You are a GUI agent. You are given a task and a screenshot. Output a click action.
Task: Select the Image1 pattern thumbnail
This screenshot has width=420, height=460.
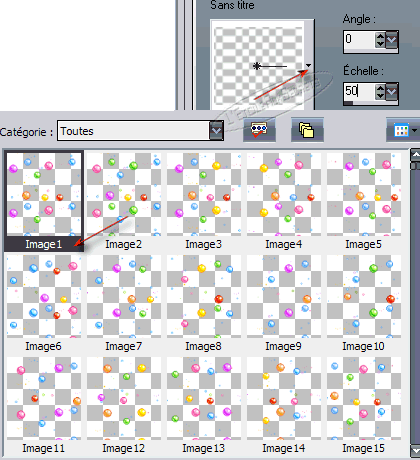point(44,201)
